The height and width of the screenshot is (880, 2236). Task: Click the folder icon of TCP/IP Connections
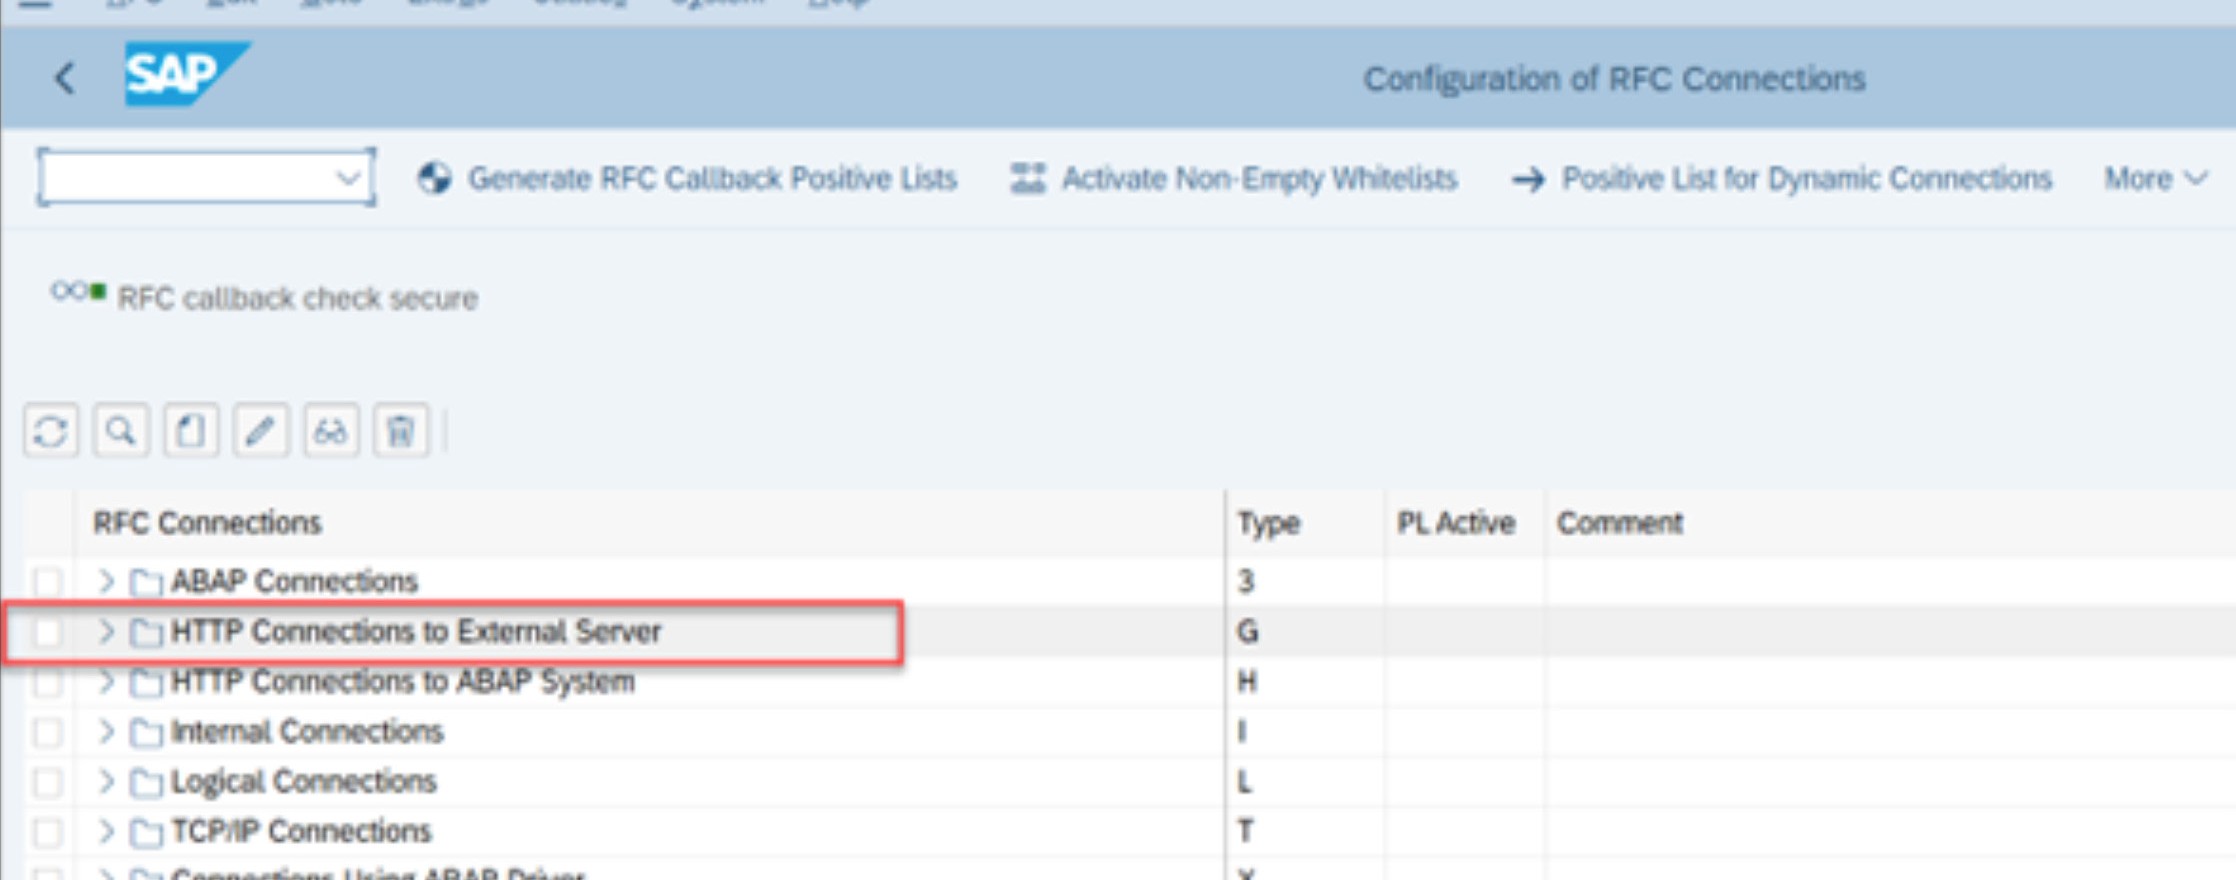click(146, 832)
